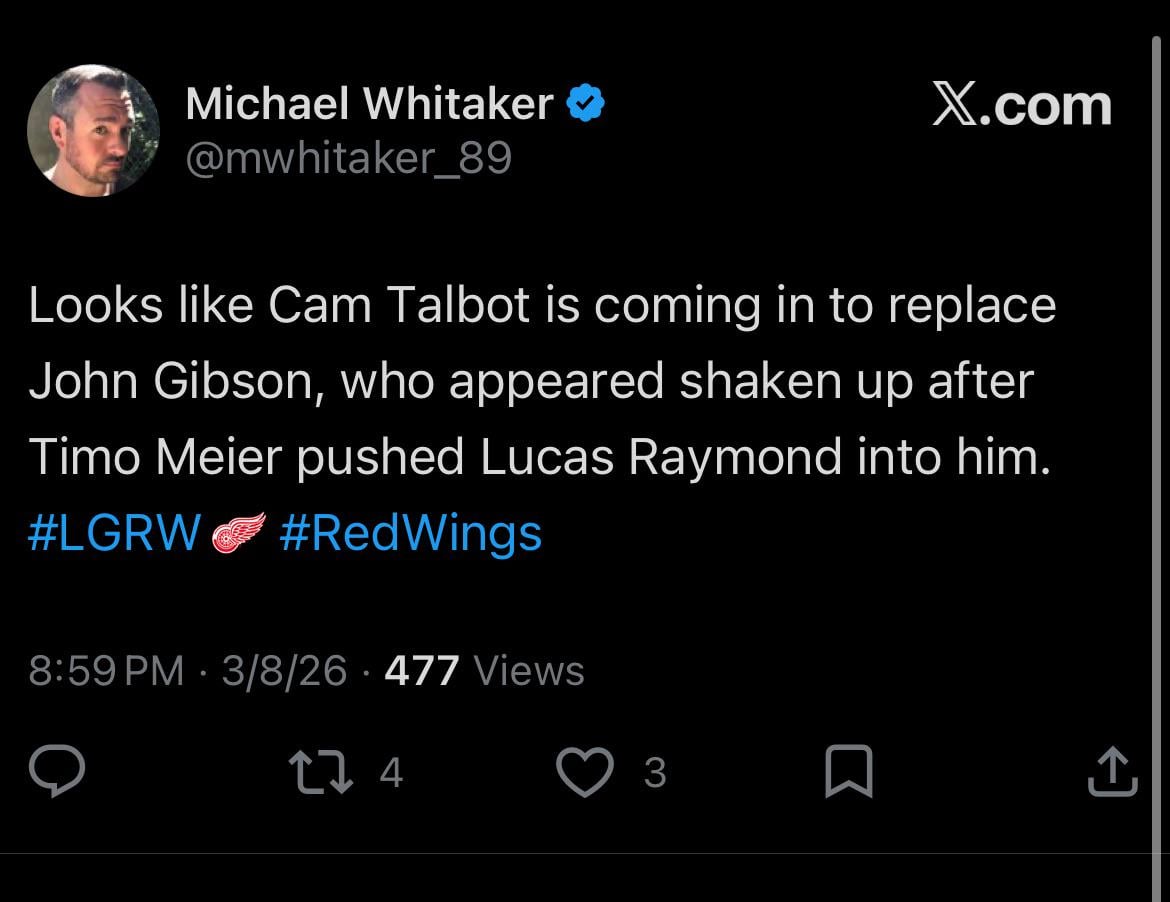Click the Red Wings logo emoji
The image size is (1170, 902).
click(x=240, y=533)
